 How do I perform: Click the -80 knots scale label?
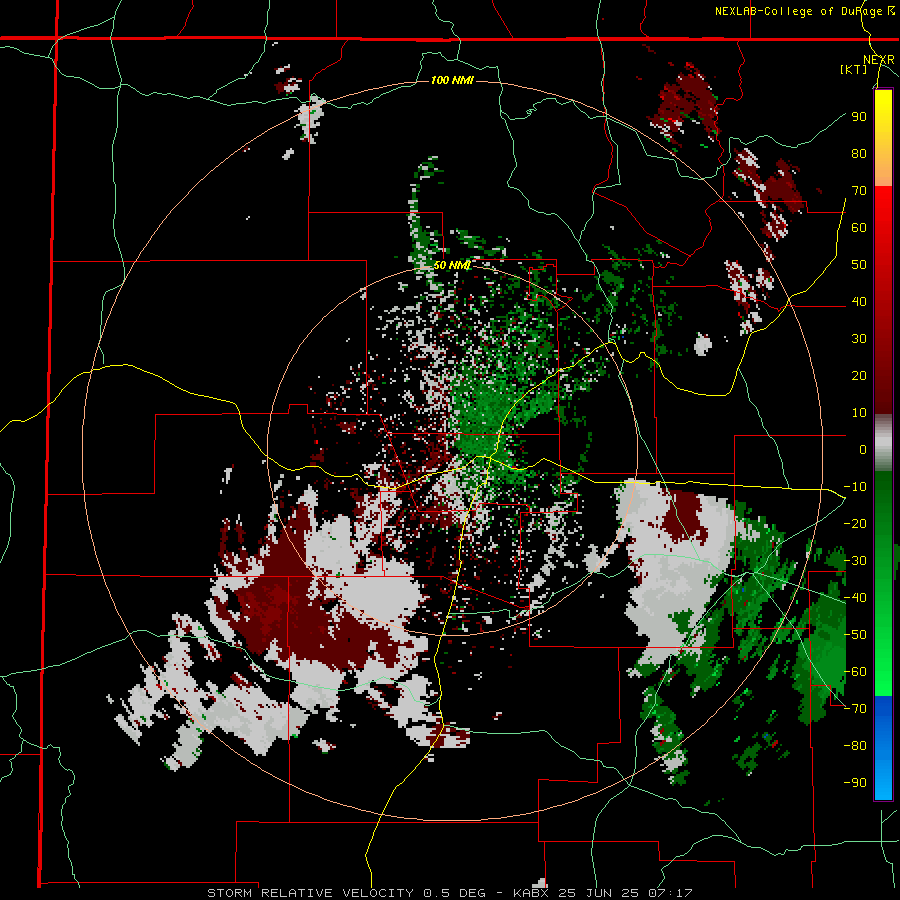(855, 746)
